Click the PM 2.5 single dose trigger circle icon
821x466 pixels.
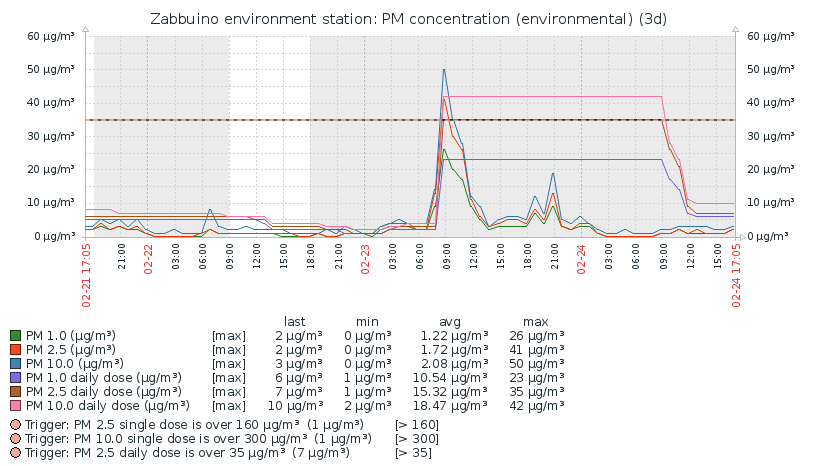pos(15,425)
